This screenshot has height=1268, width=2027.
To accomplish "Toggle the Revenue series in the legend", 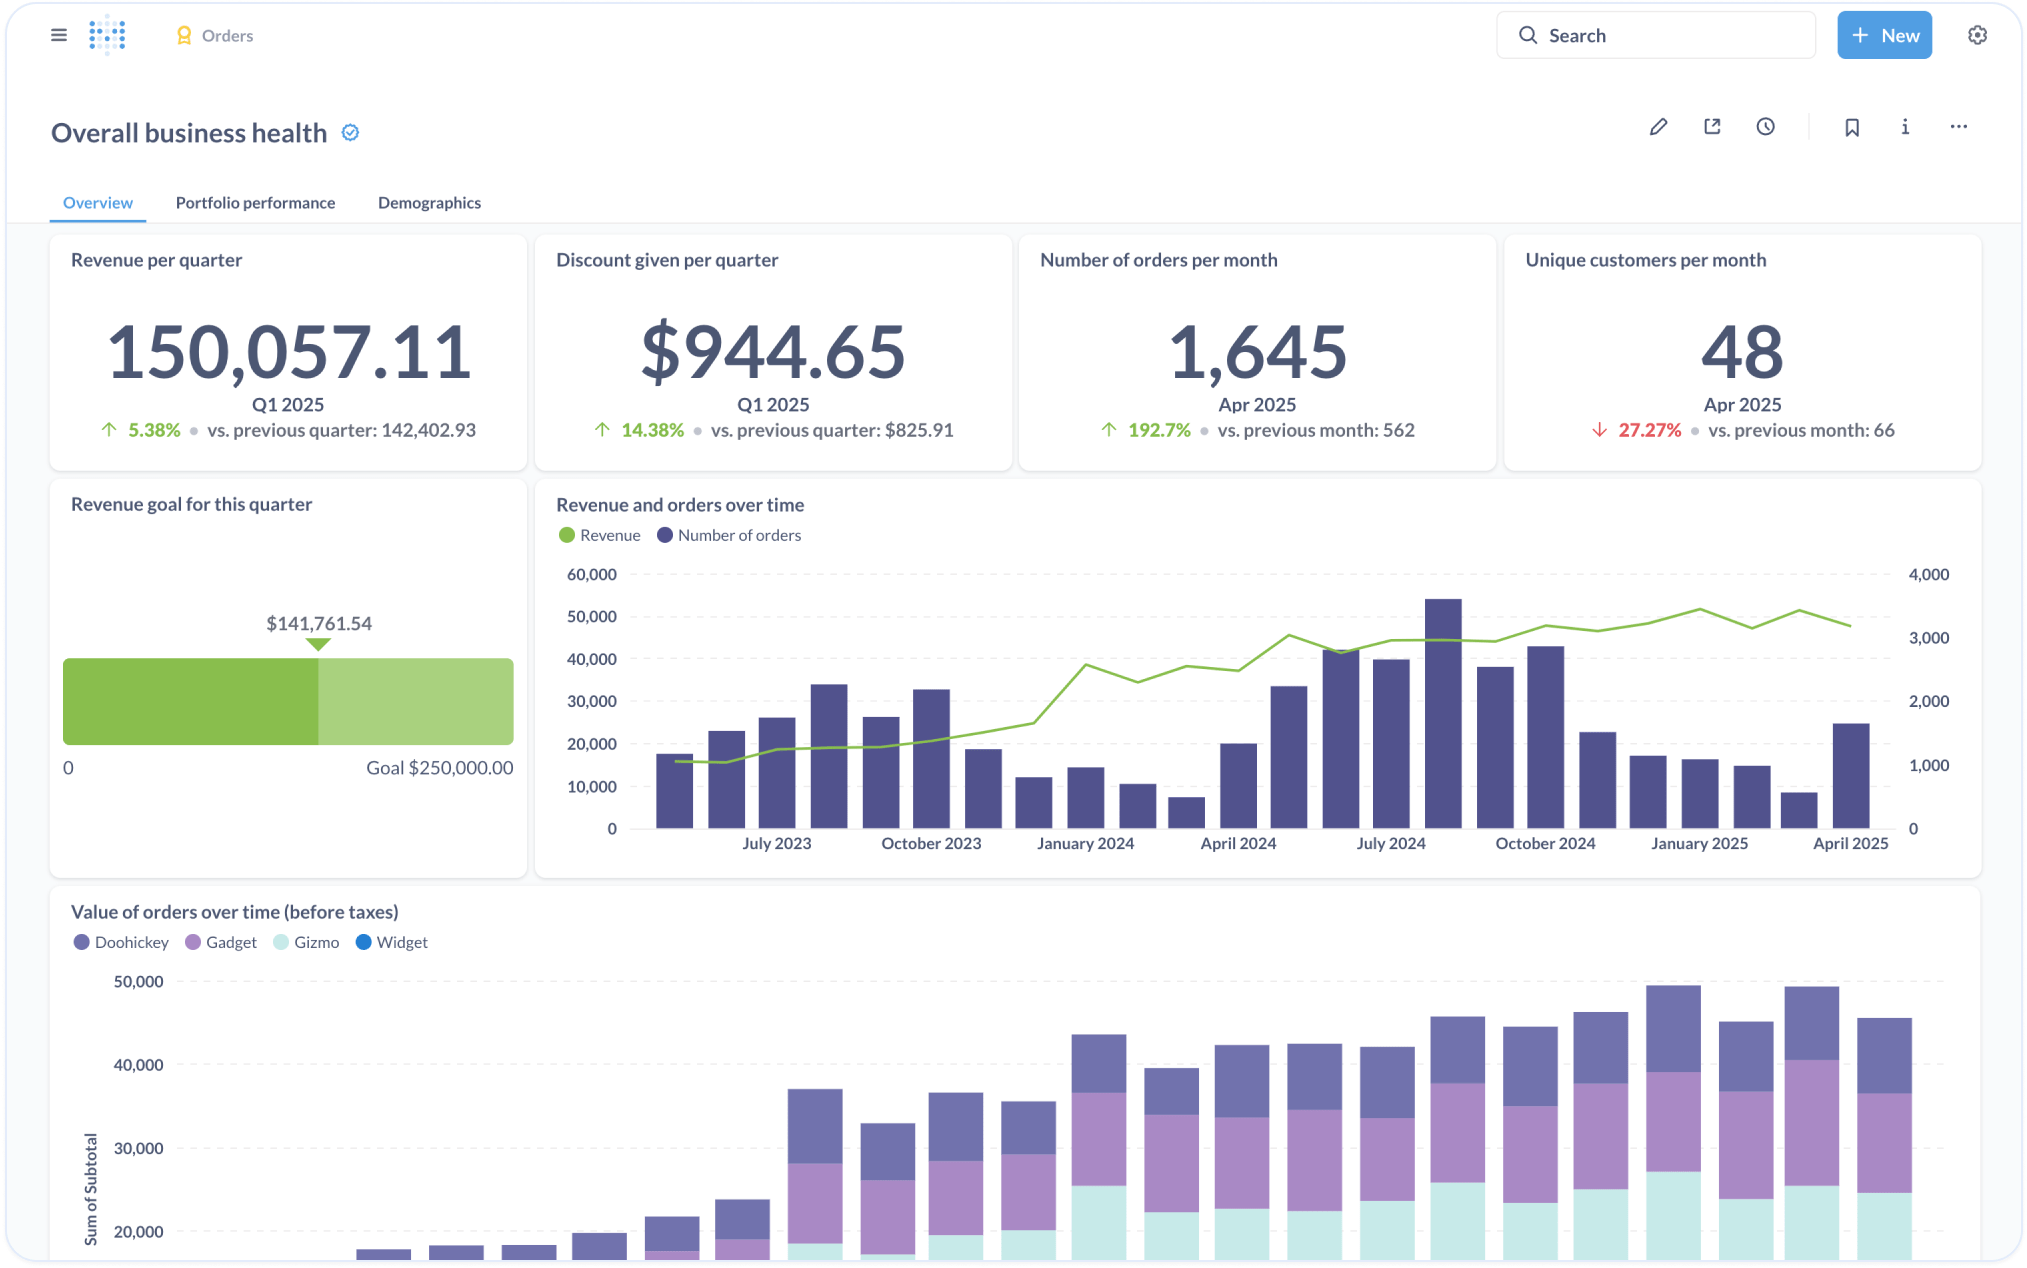I will point(599,535).
